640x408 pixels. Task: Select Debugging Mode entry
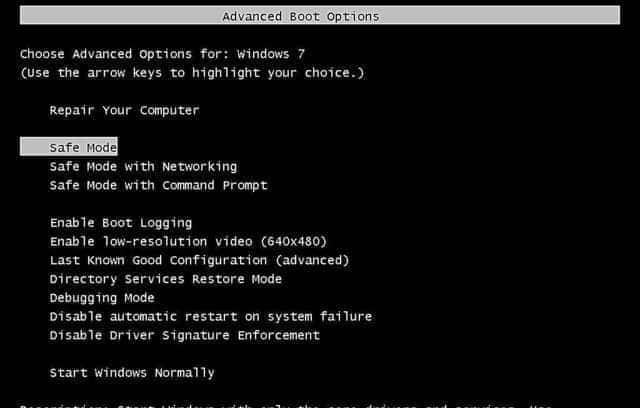101,297
